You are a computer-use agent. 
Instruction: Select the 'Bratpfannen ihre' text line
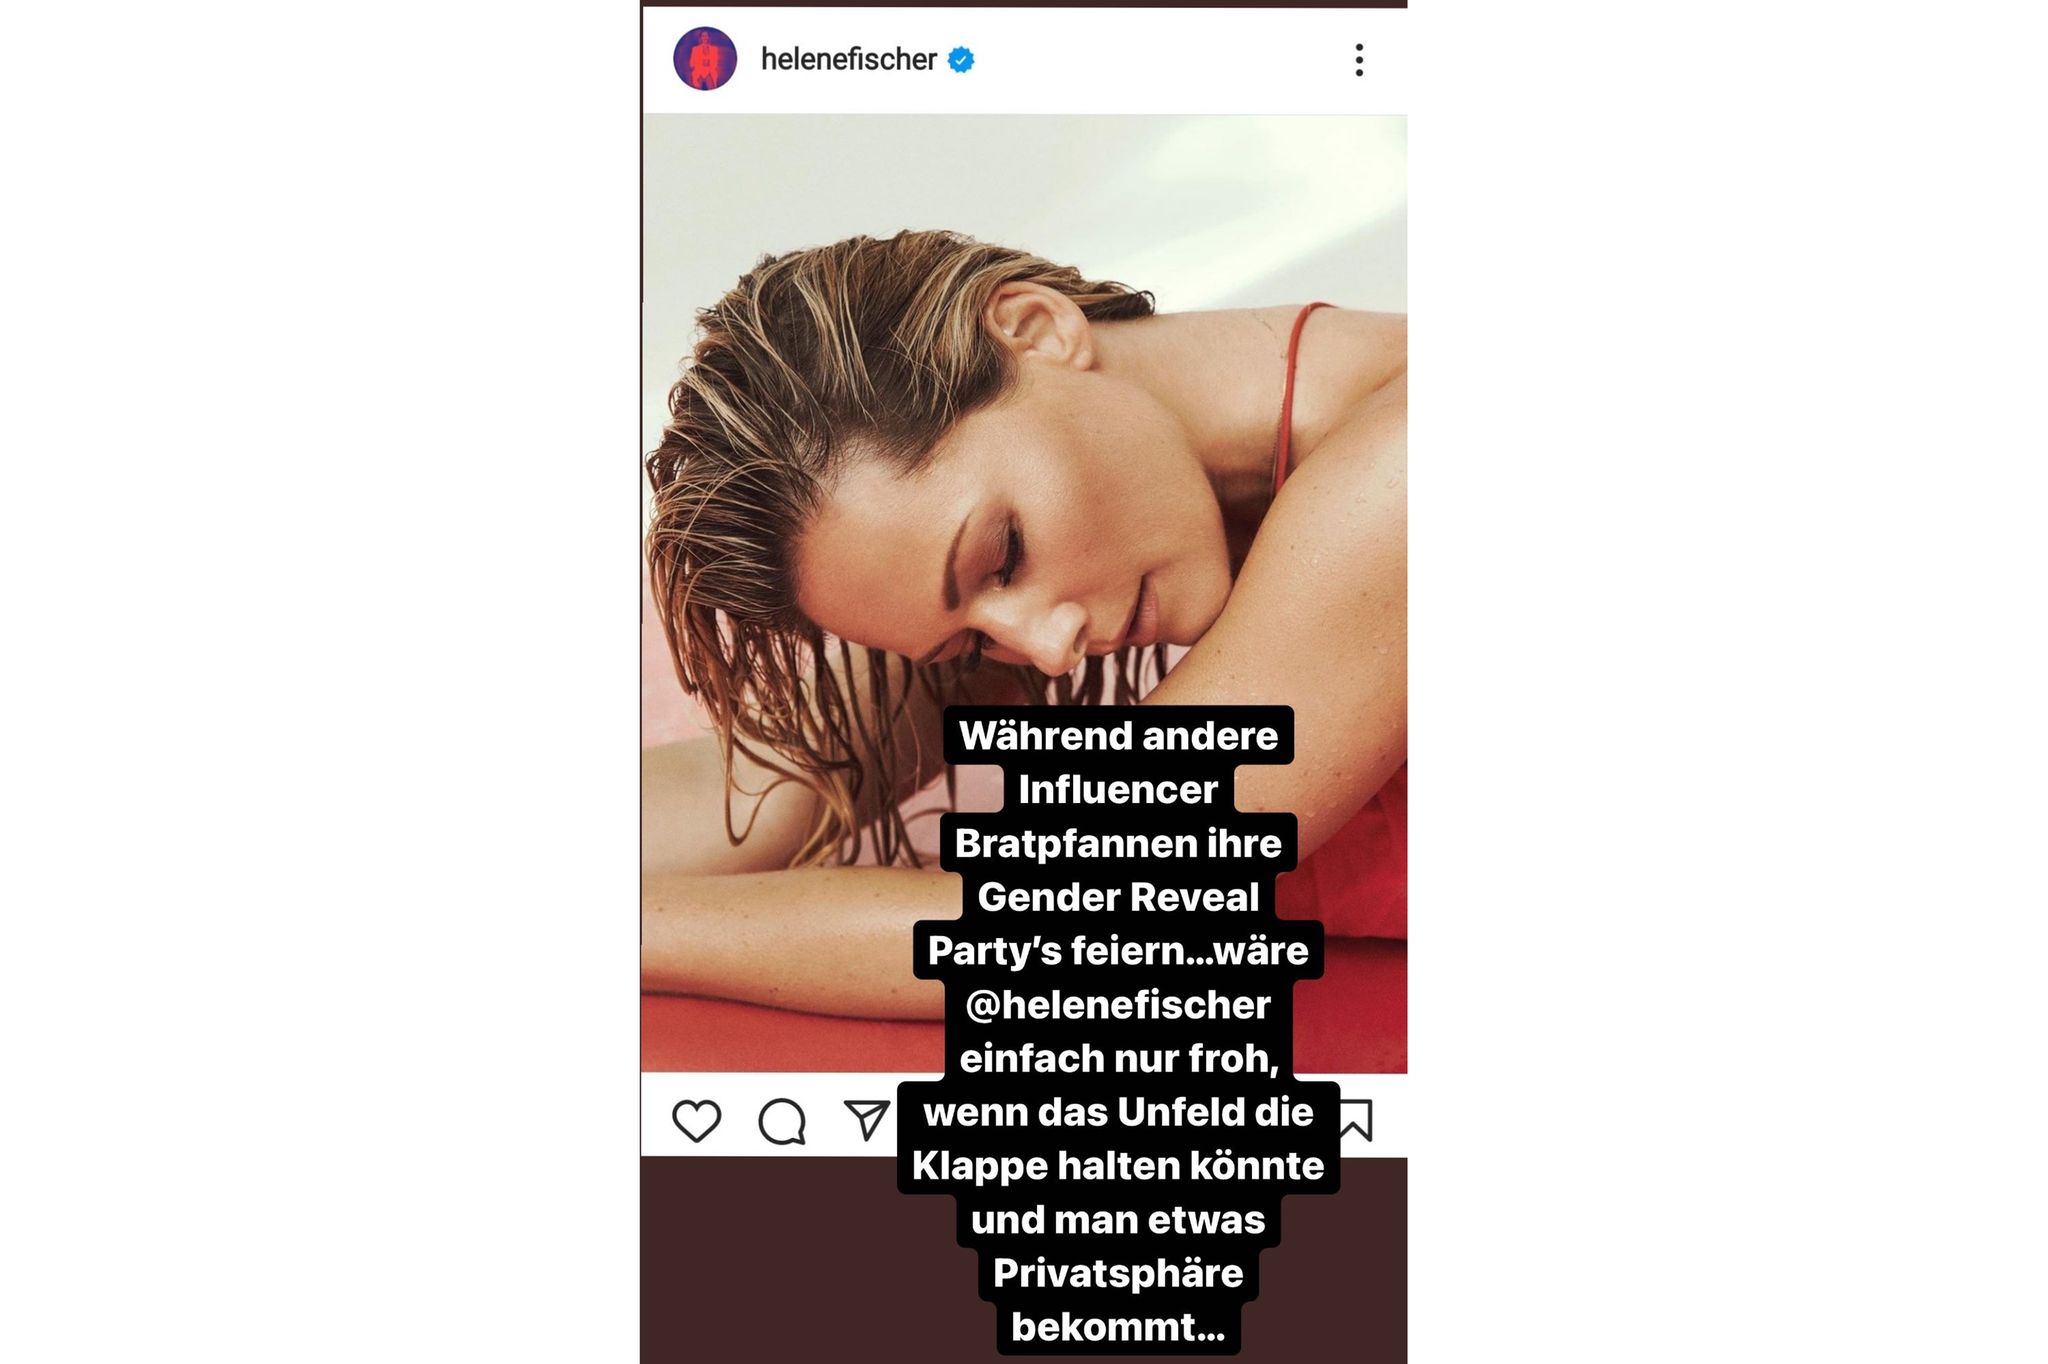pyautogui.click(x=1118, y=843)
